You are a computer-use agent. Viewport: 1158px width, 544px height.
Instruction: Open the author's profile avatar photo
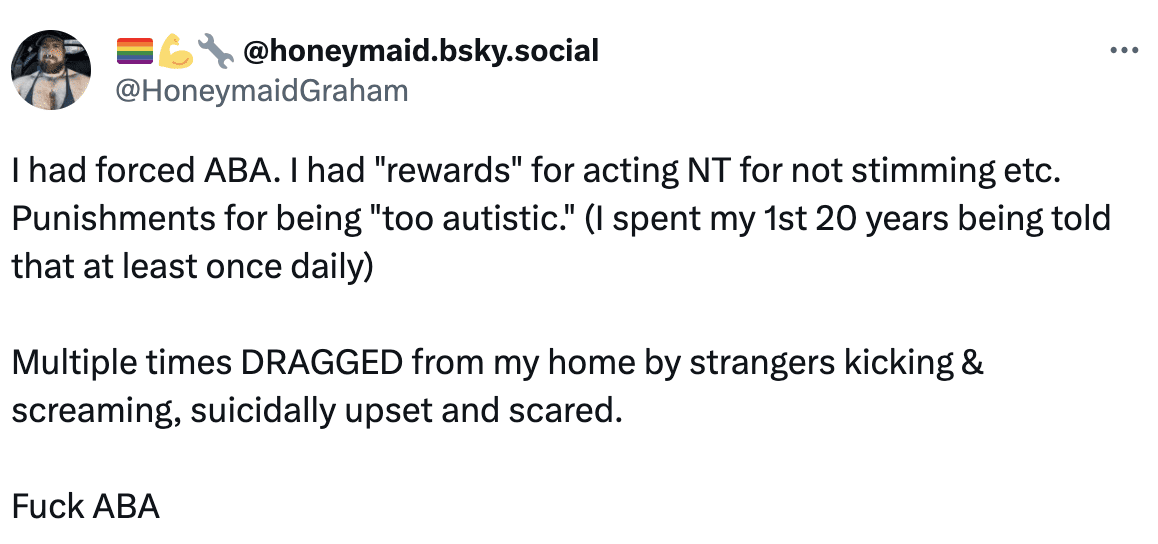click(x=51, y=70)
